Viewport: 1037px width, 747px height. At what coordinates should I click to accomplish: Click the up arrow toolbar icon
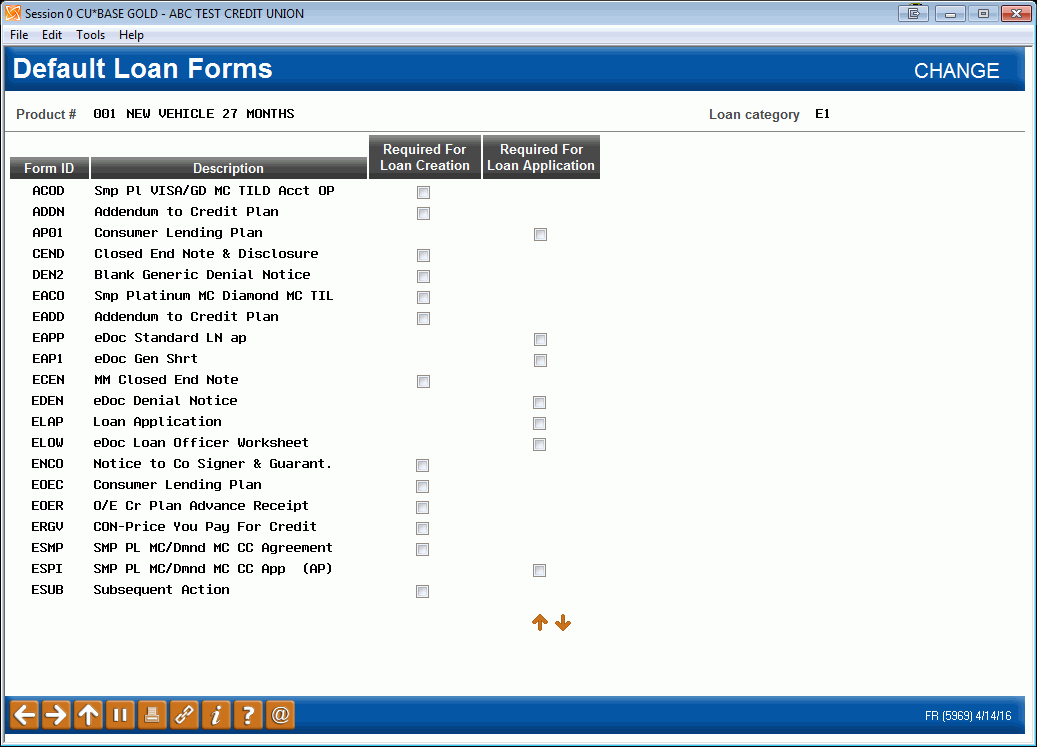(x=88, y=715)
